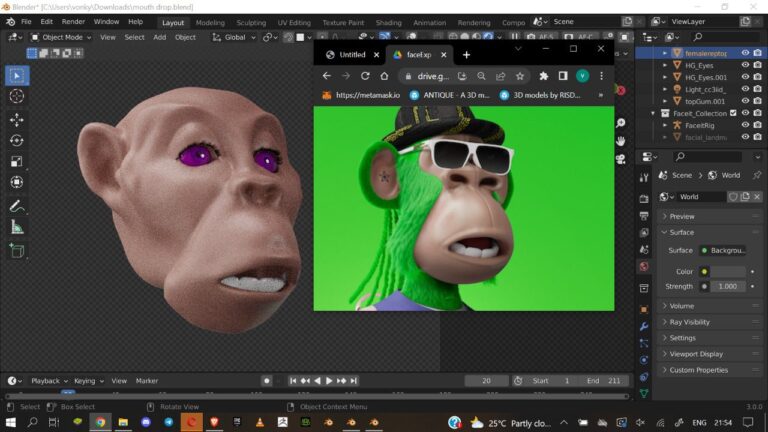Jump to the last frame
The width and height of the screenshot is (768, 432).
354,381
